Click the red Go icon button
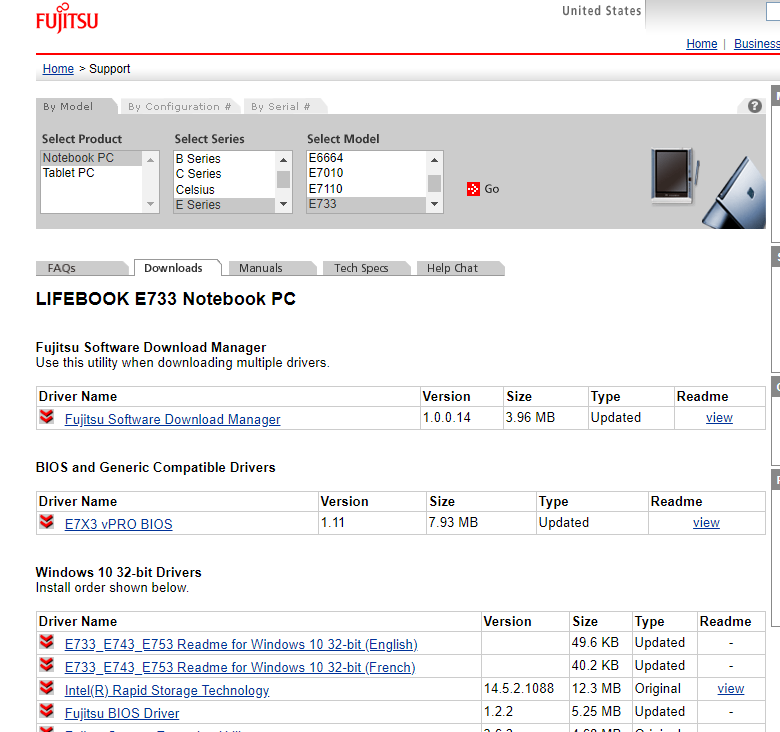This screenshot has width=780, height=732. click(473, 189)
